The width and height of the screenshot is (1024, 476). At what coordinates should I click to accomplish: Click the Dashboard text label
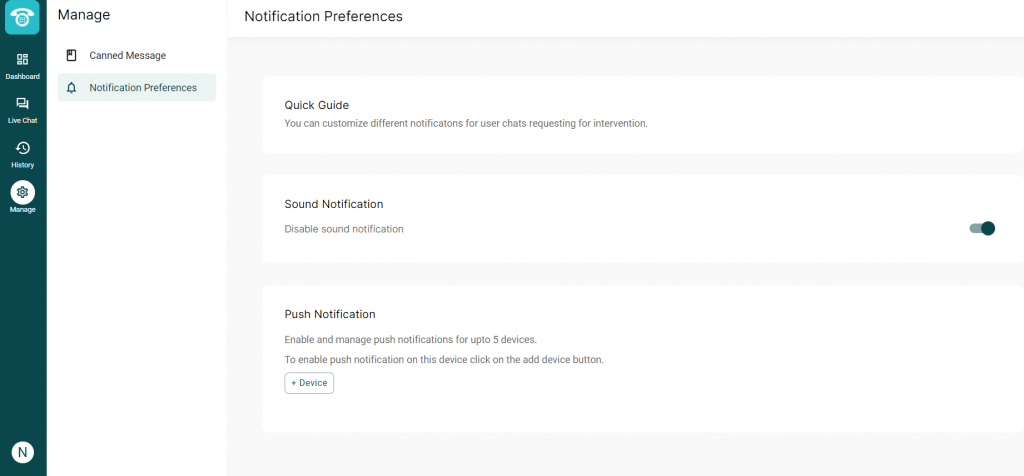(x=23, y=77)
